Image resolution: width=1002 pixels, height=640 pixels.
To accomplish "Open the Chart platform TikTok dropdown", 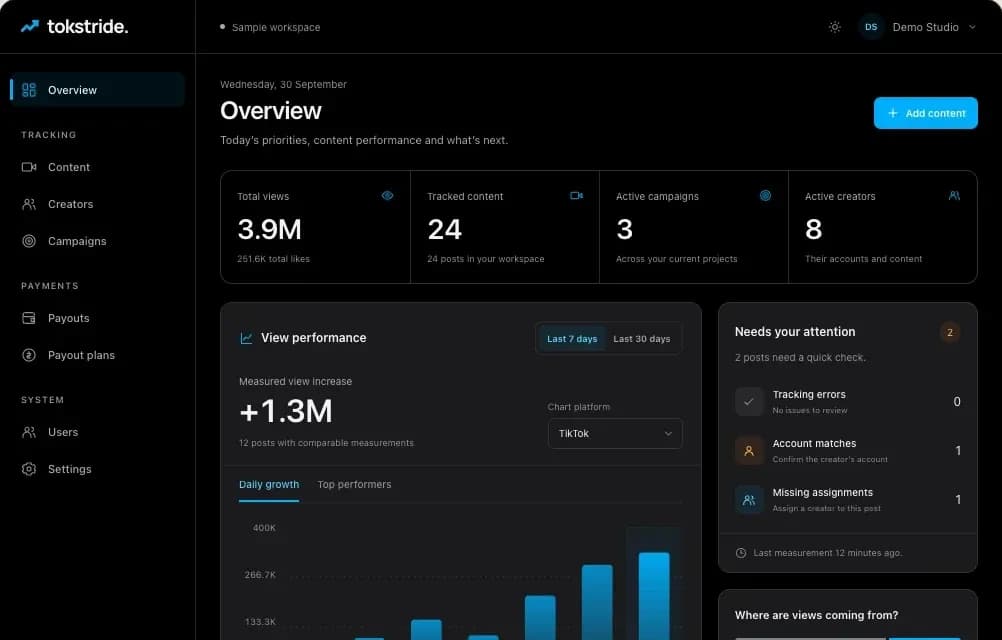I will click(615, 434).
